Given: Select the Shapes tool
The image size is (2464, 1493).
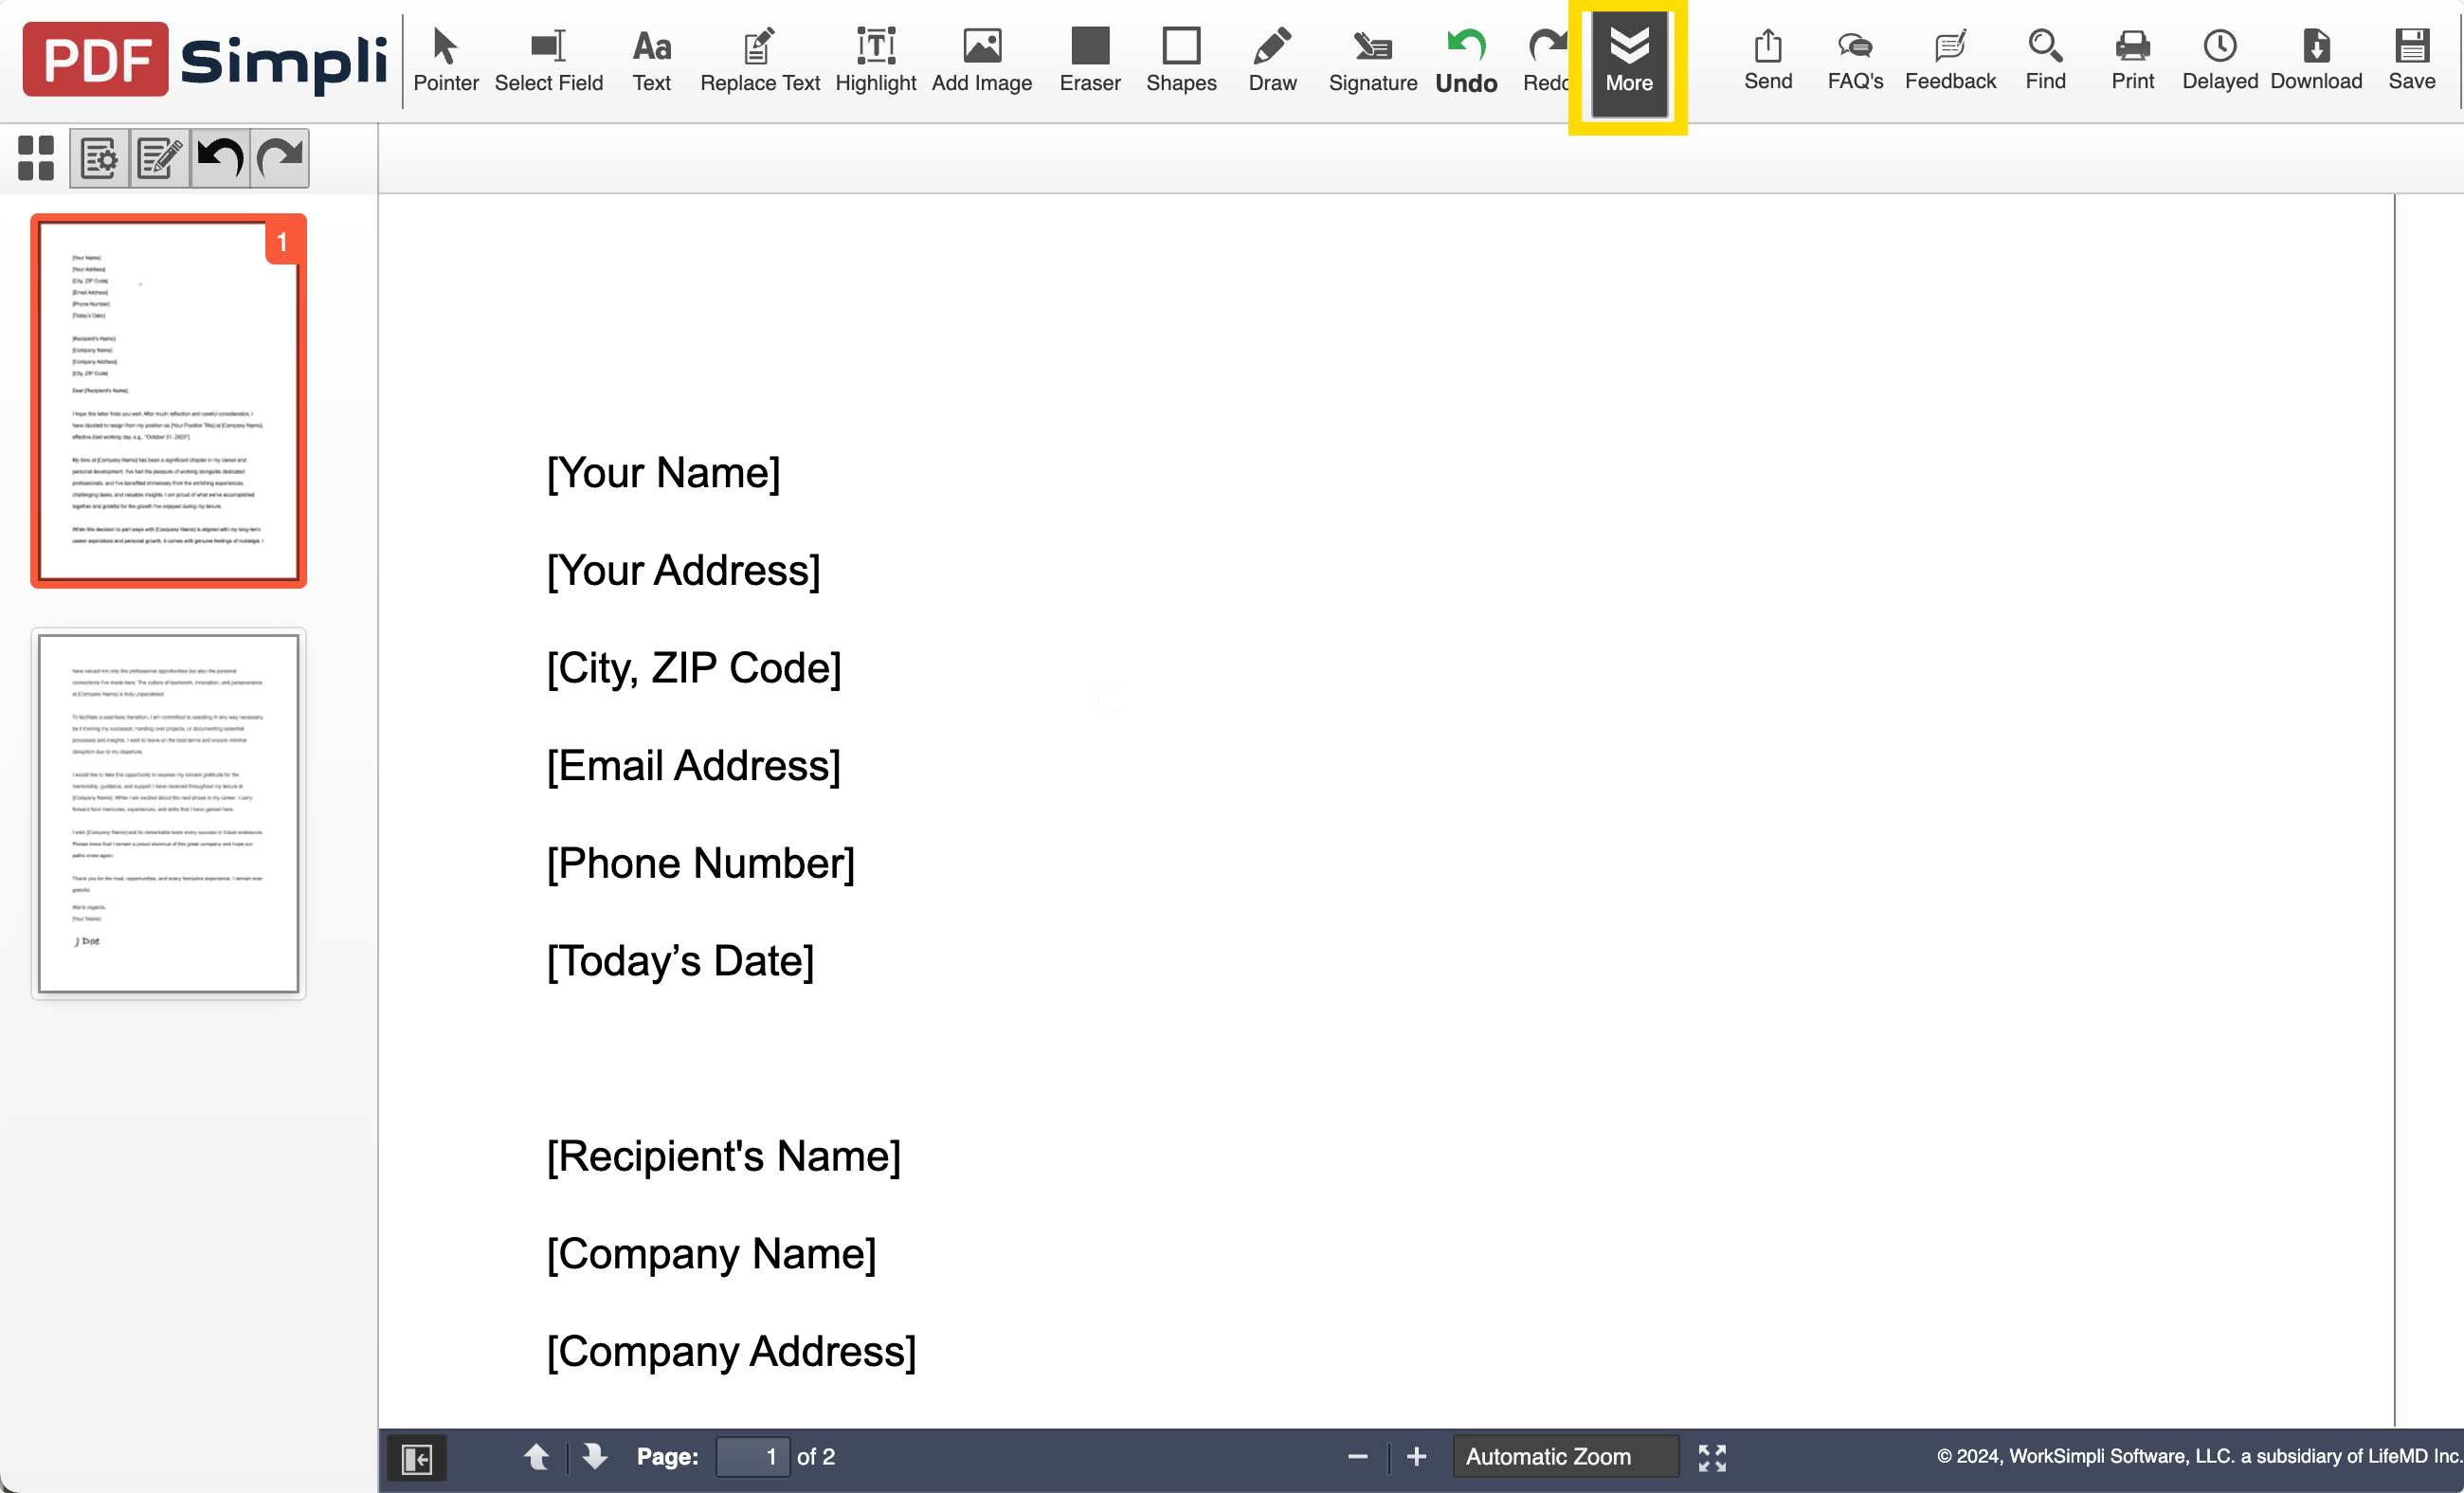Looking at the screenshot, I should click(1180, 60).
